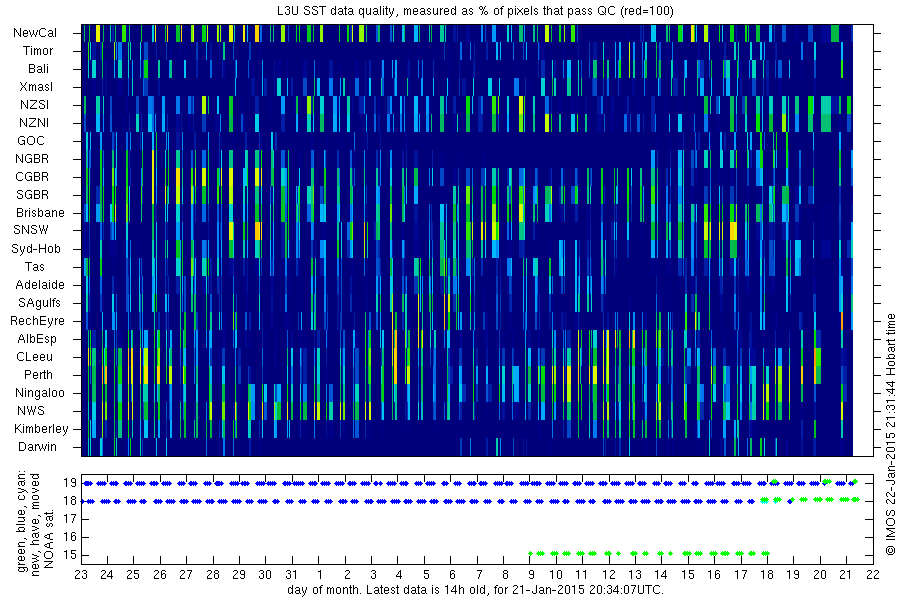Click the SNSW row label

[x=31, y=230]
